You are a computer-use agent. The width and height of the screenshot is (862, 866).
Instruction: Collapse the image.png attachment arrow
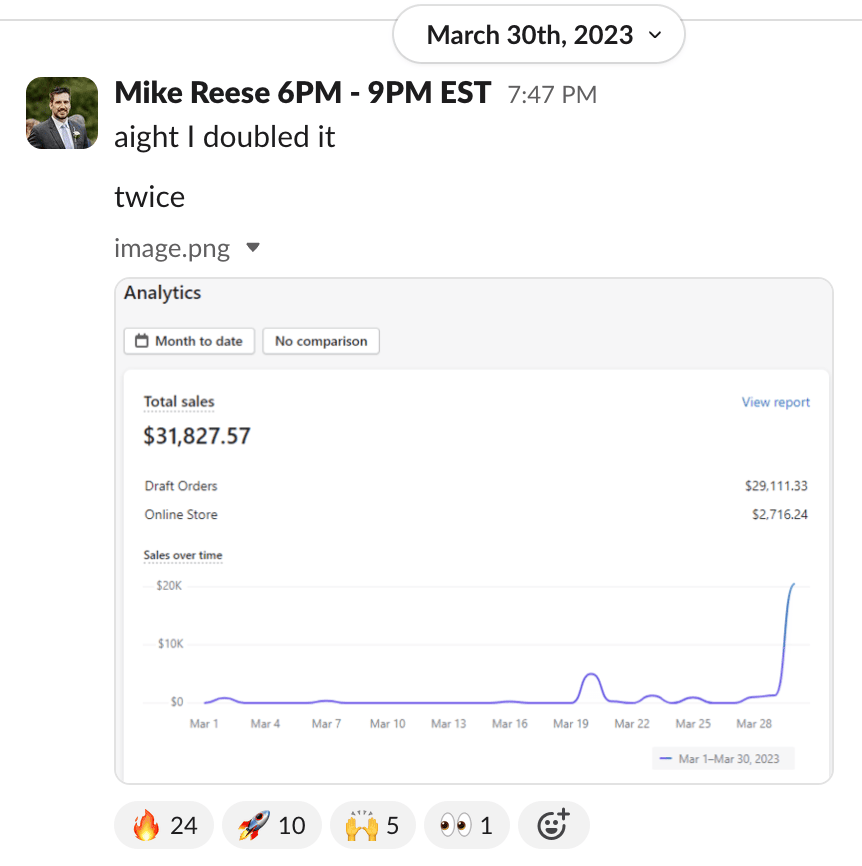253,247
